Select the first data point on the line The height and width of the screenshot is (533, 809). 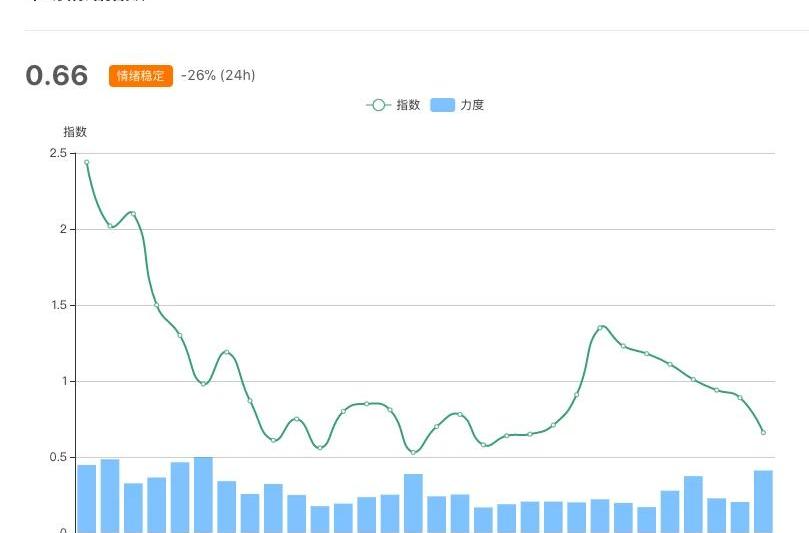point(86,162)
